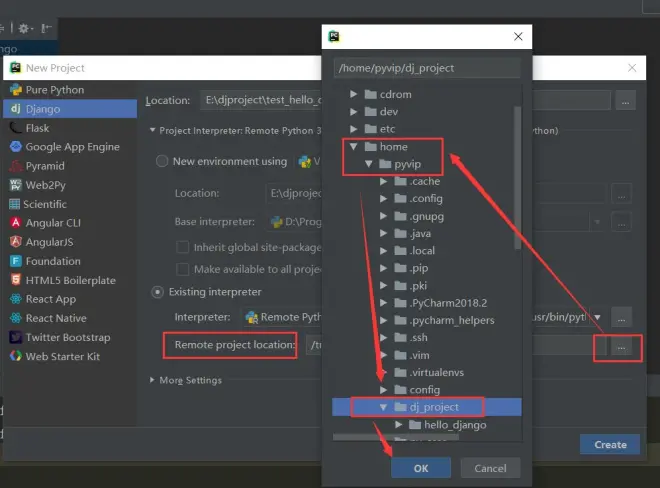Select Foundation project type

point(53,261)
